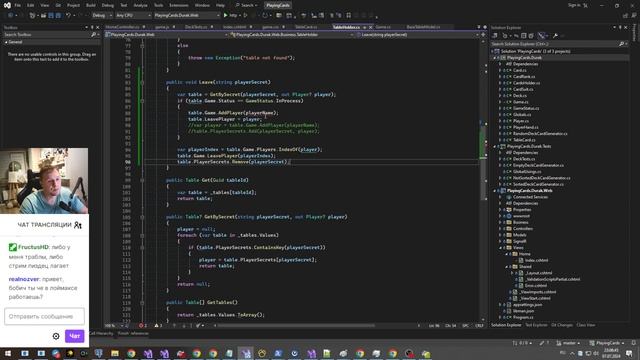Collapse the PlayingCards.Durak.Tests project node
This screenshot has height=360, width=640.
coord(495,146)
